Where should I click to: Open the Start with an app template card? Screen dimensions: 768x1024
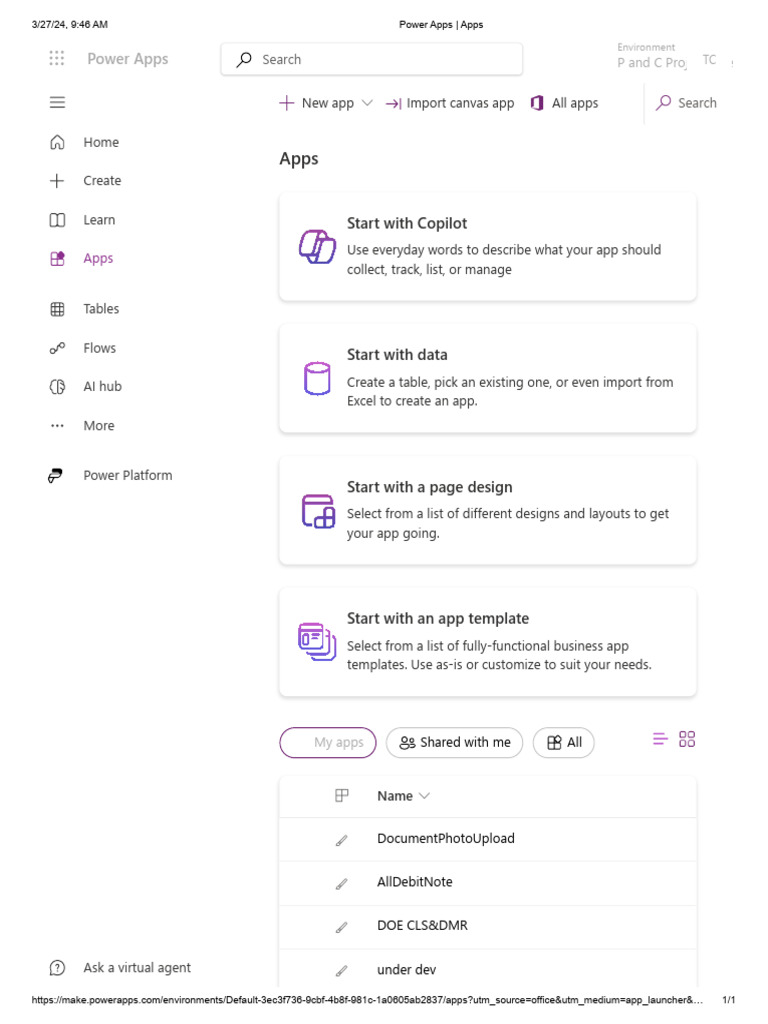click(488, 642)
